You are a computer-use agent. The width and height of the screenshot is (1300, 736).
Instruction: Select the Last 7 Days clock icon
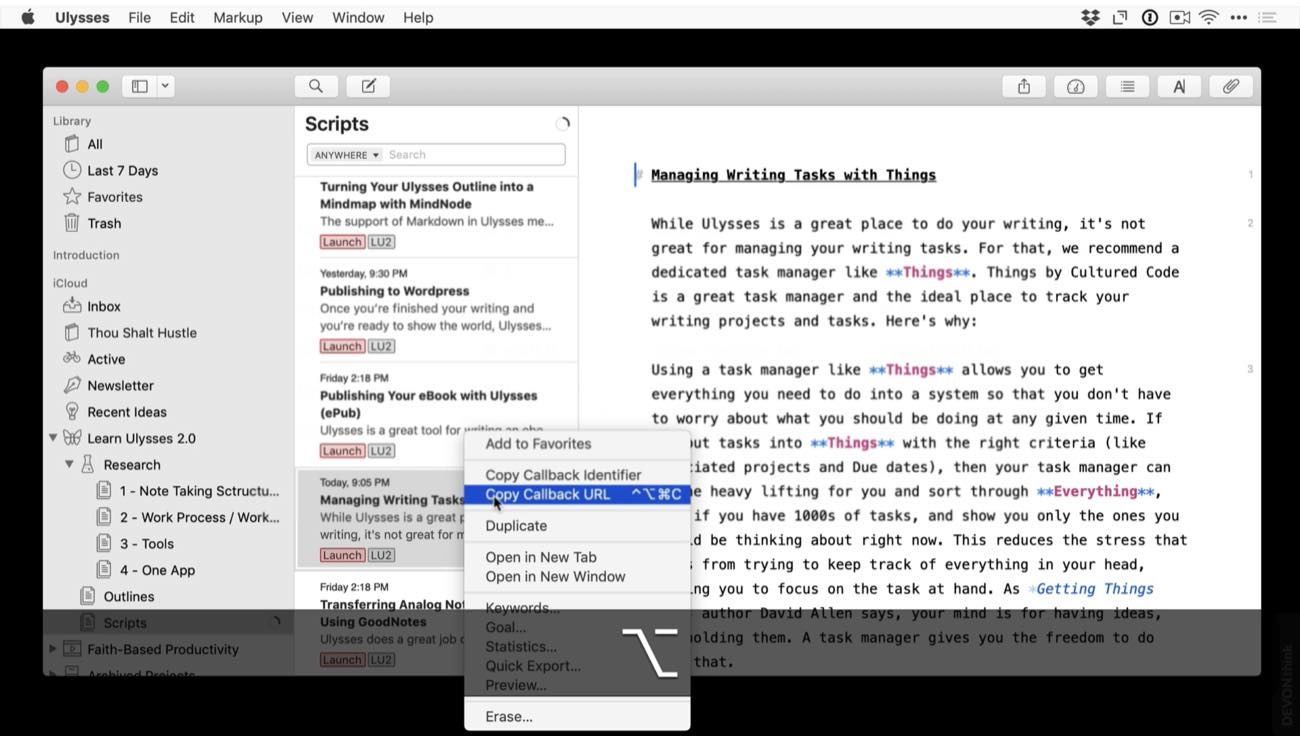coord(72,170)
